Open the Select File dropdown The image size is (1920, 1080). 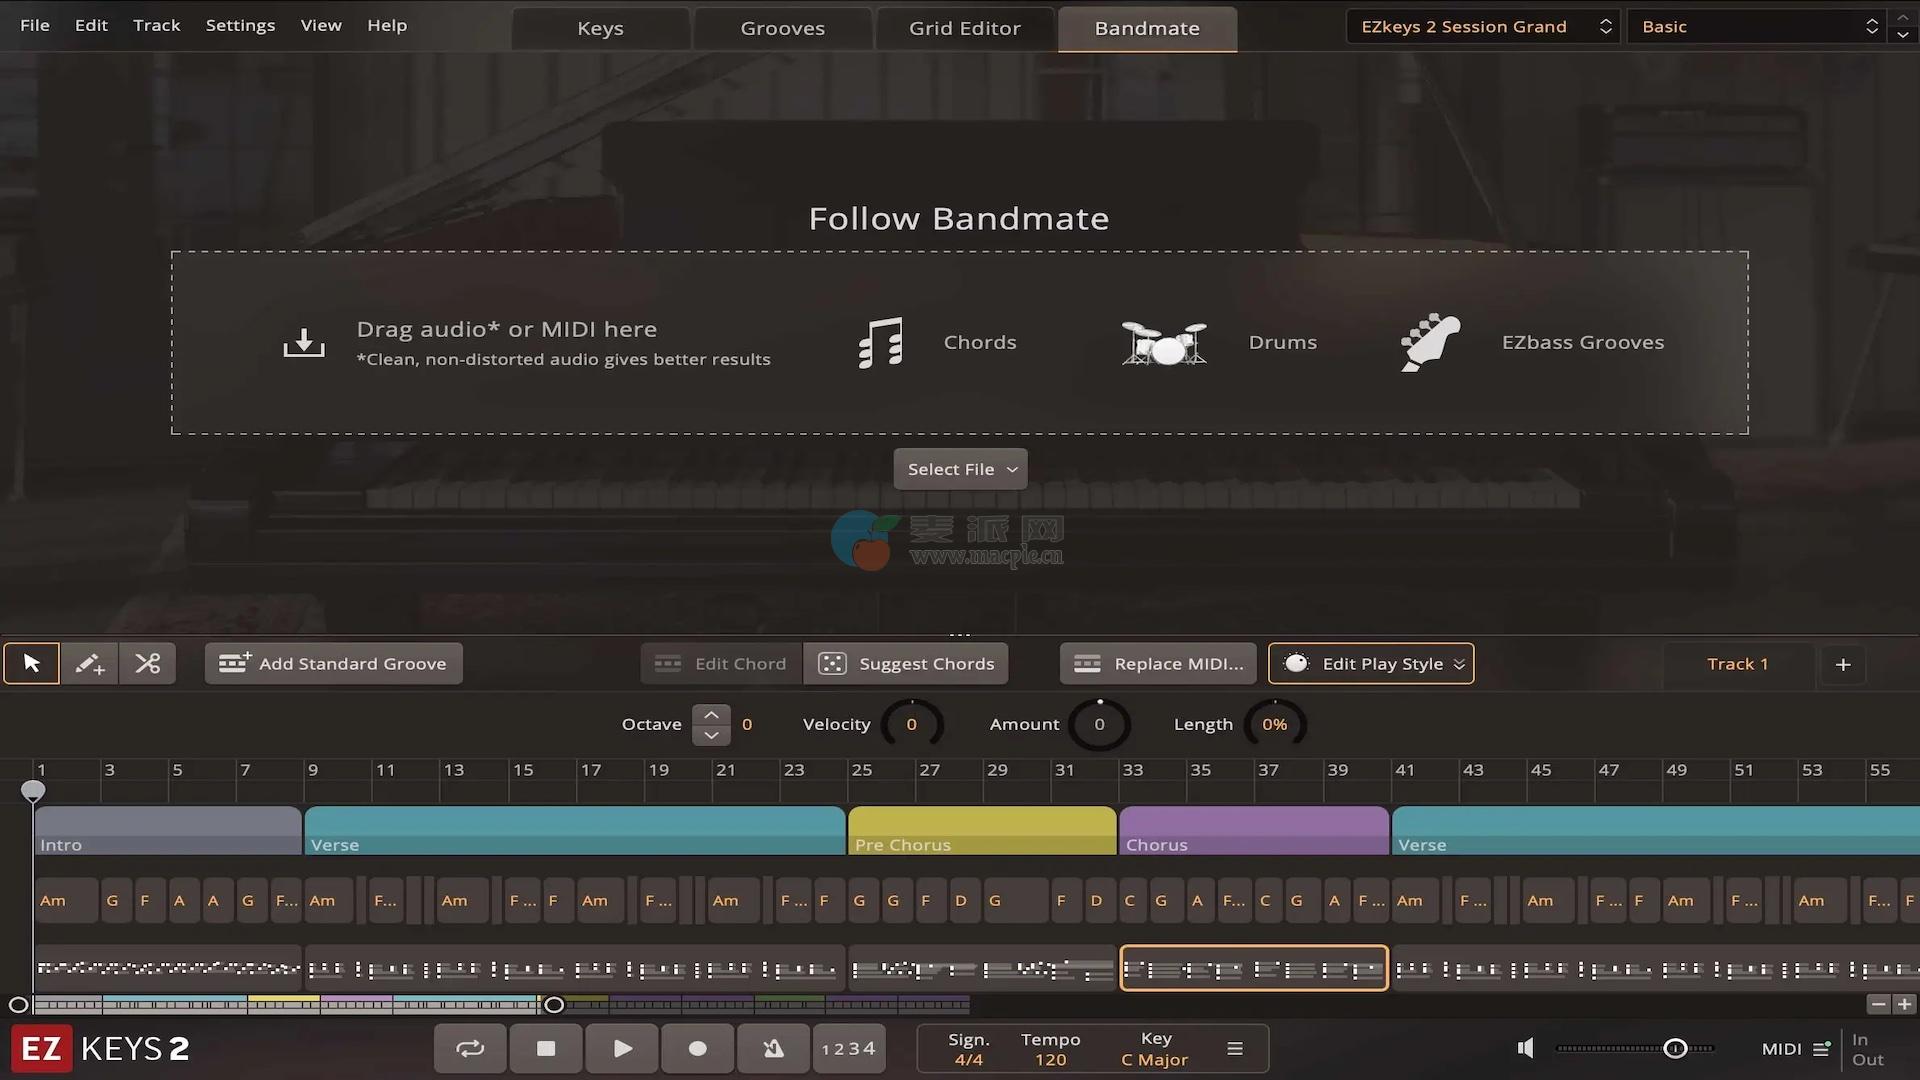960,469
